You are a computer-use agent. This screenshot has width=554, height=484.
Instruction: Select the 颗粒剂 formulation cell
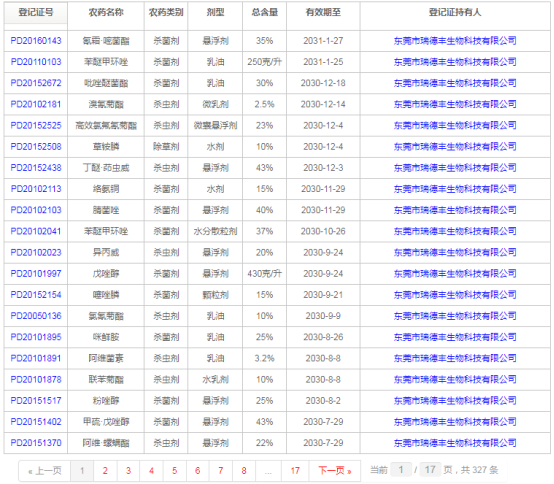click(x=215, y=295)
